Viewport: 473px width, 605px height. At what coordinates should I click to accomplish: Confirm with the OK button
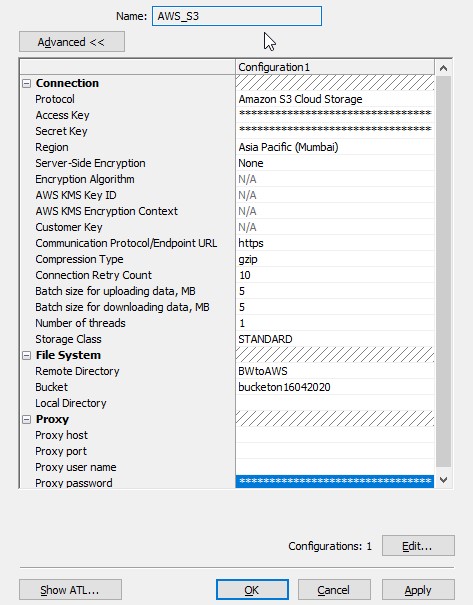click(x=252, y=590)
